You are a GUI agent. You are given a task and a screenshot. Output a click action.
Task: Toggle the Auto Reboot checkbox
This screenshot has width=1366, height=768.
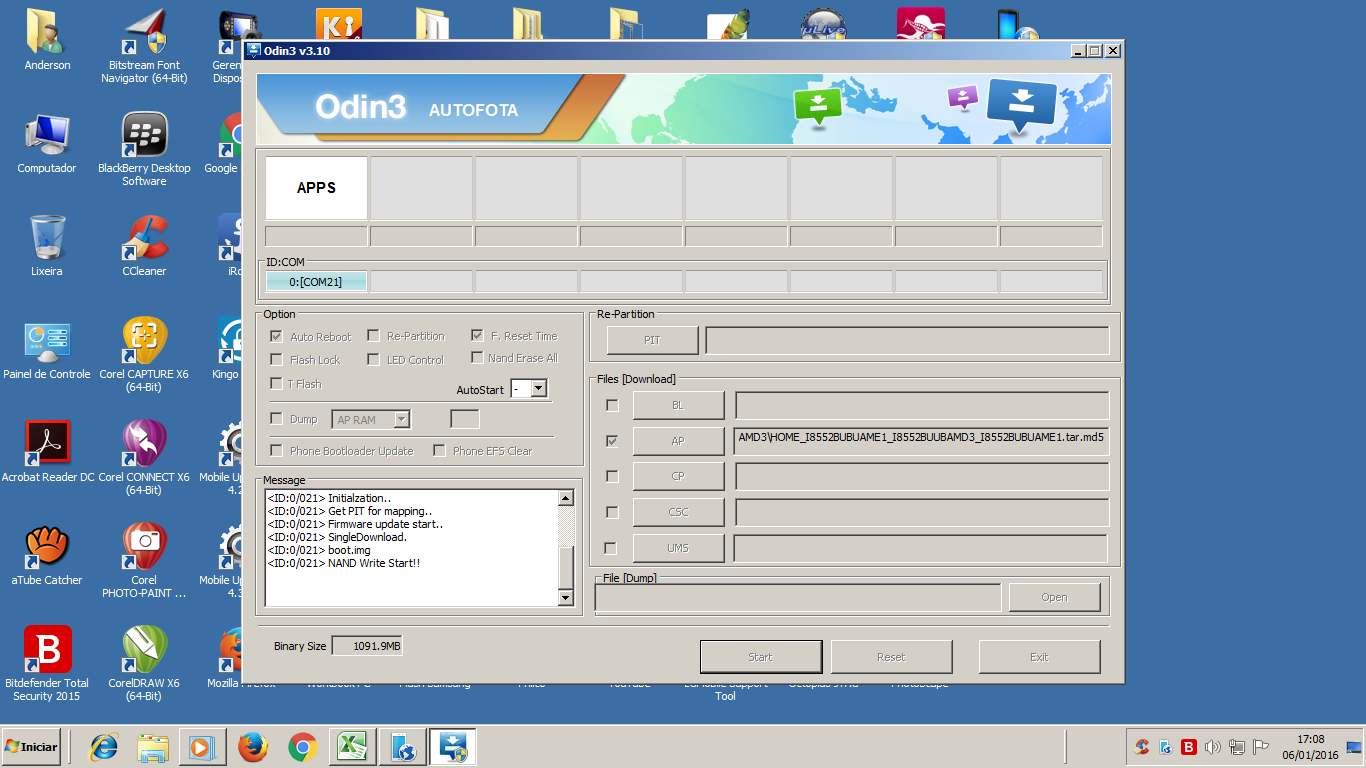pos(277,336)
